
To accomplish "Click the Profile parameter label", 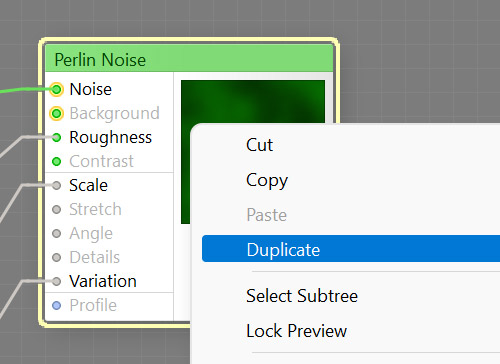I will click(x=93, y=305).
